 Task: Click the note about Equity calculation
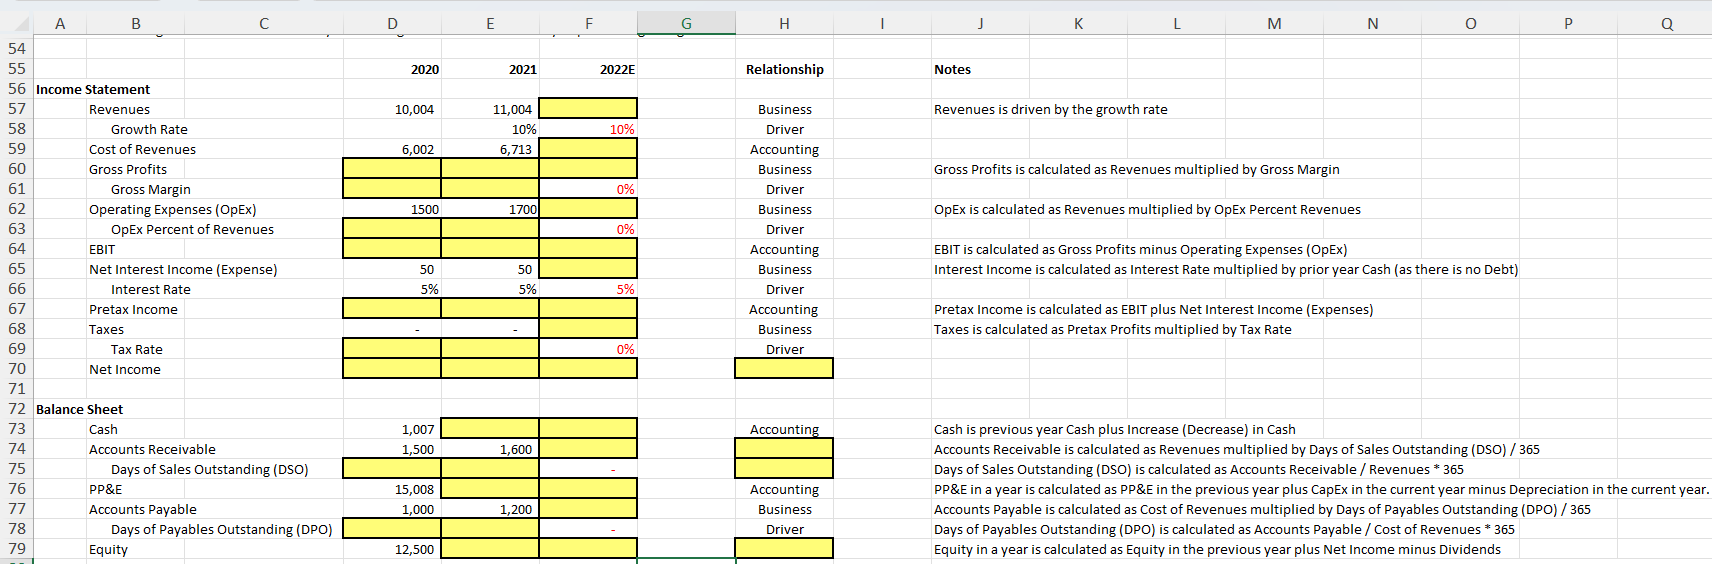[1217, 549]
